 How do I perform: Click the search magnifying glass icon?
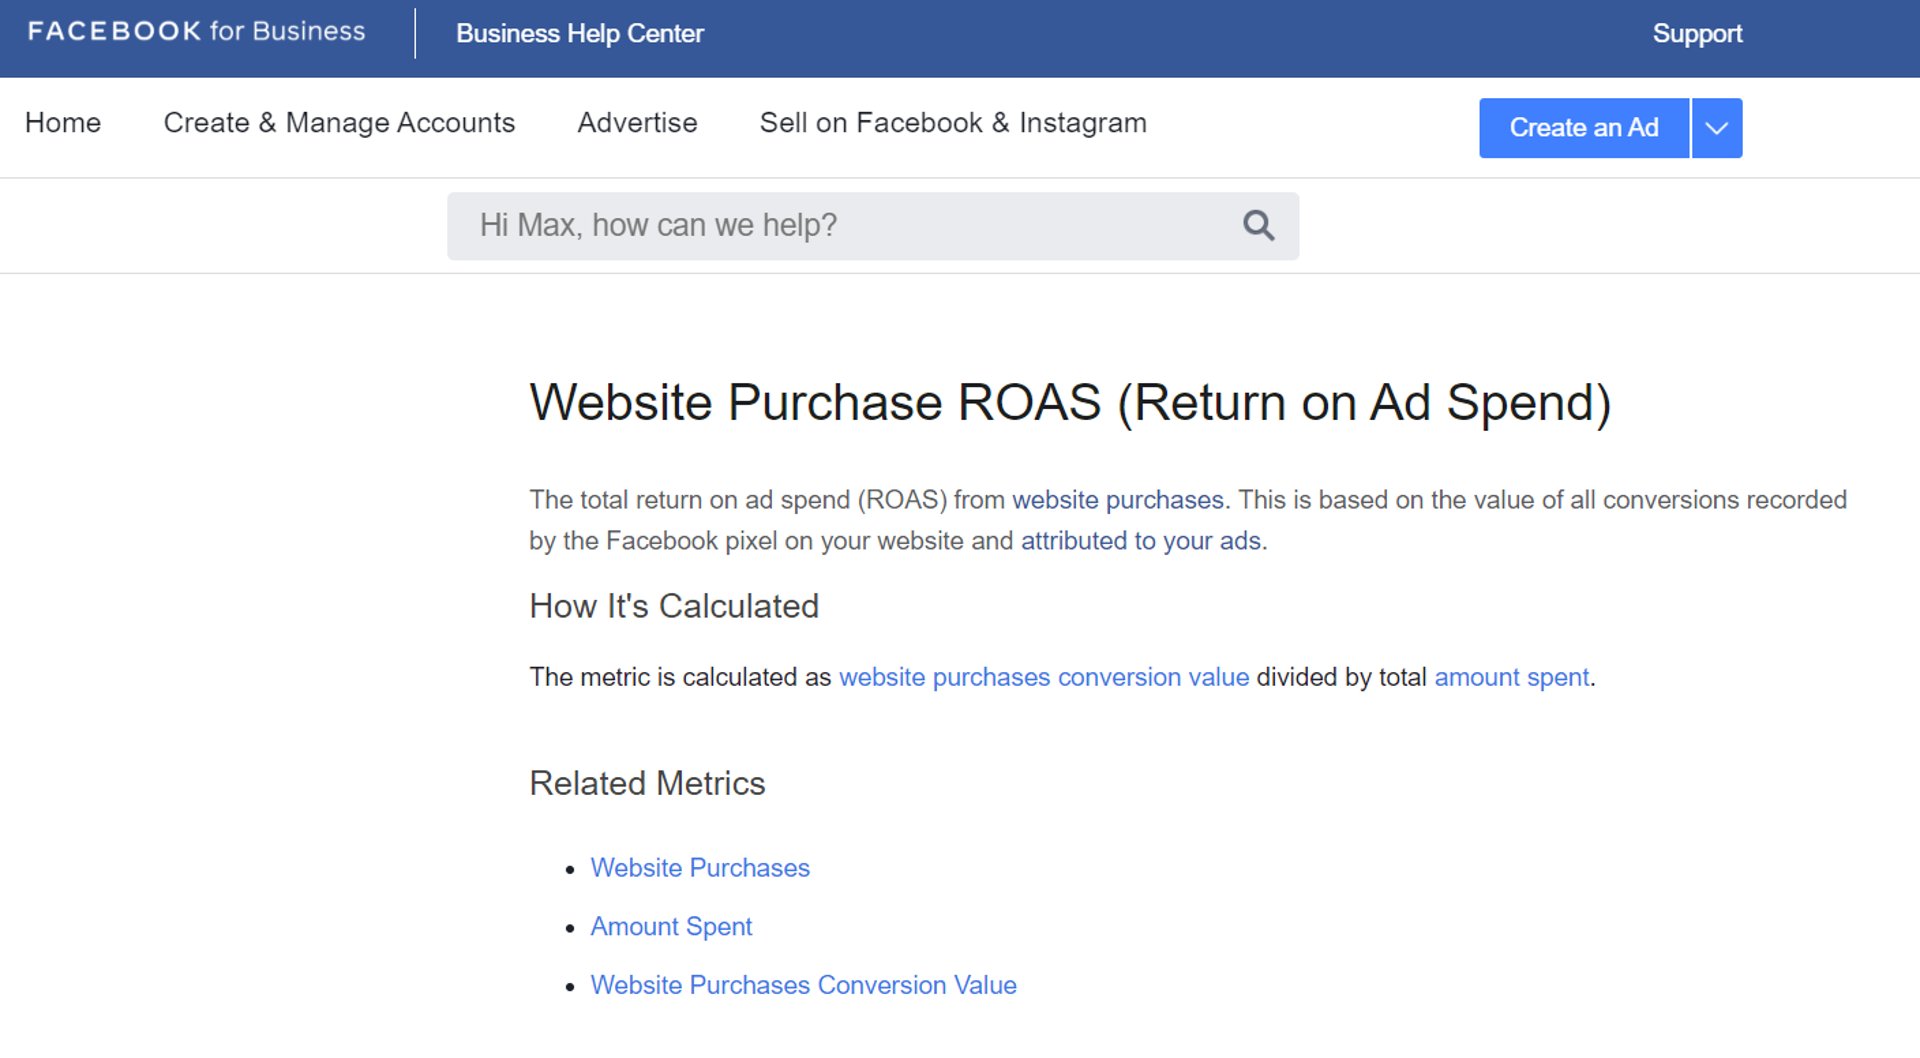[1257, 225]
